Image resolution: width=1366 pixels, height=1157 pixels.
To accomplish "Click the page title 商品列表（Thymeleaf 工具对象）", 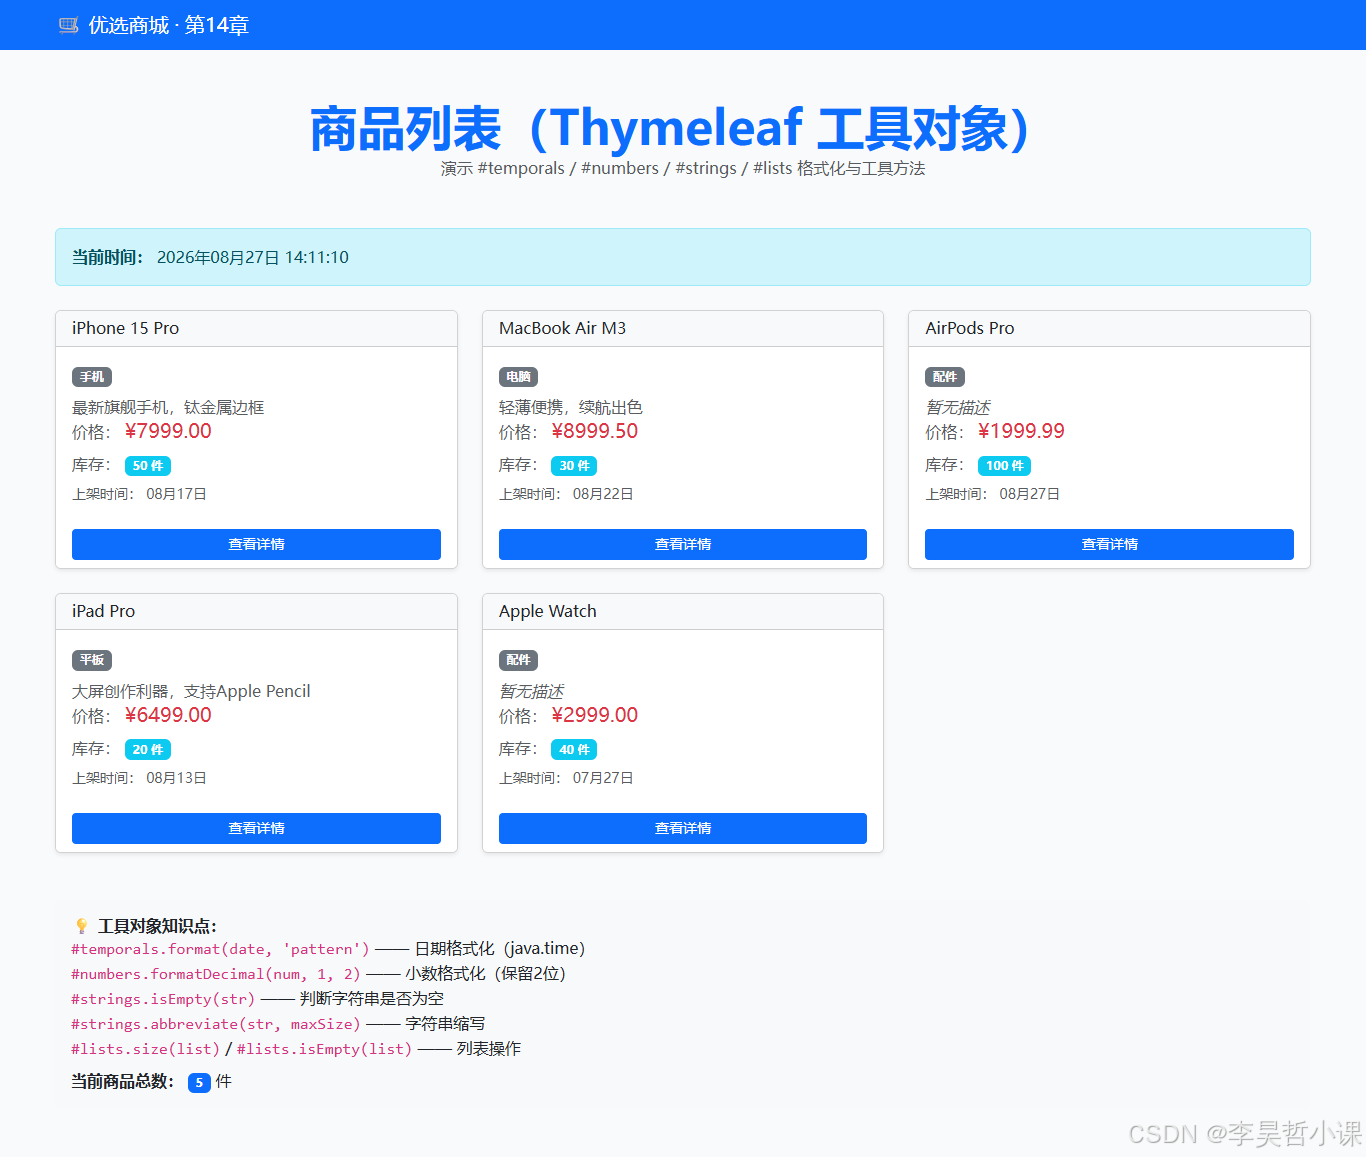I will (x=670, y=128).
